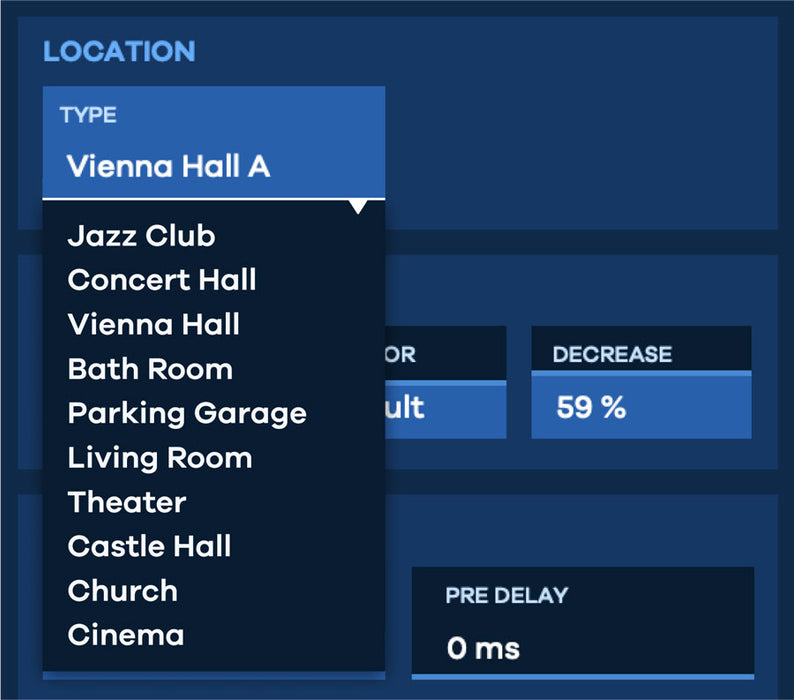Pick the Cinema option
The height and width of the screenshot is (700, 794).
(x=126, y=635)
